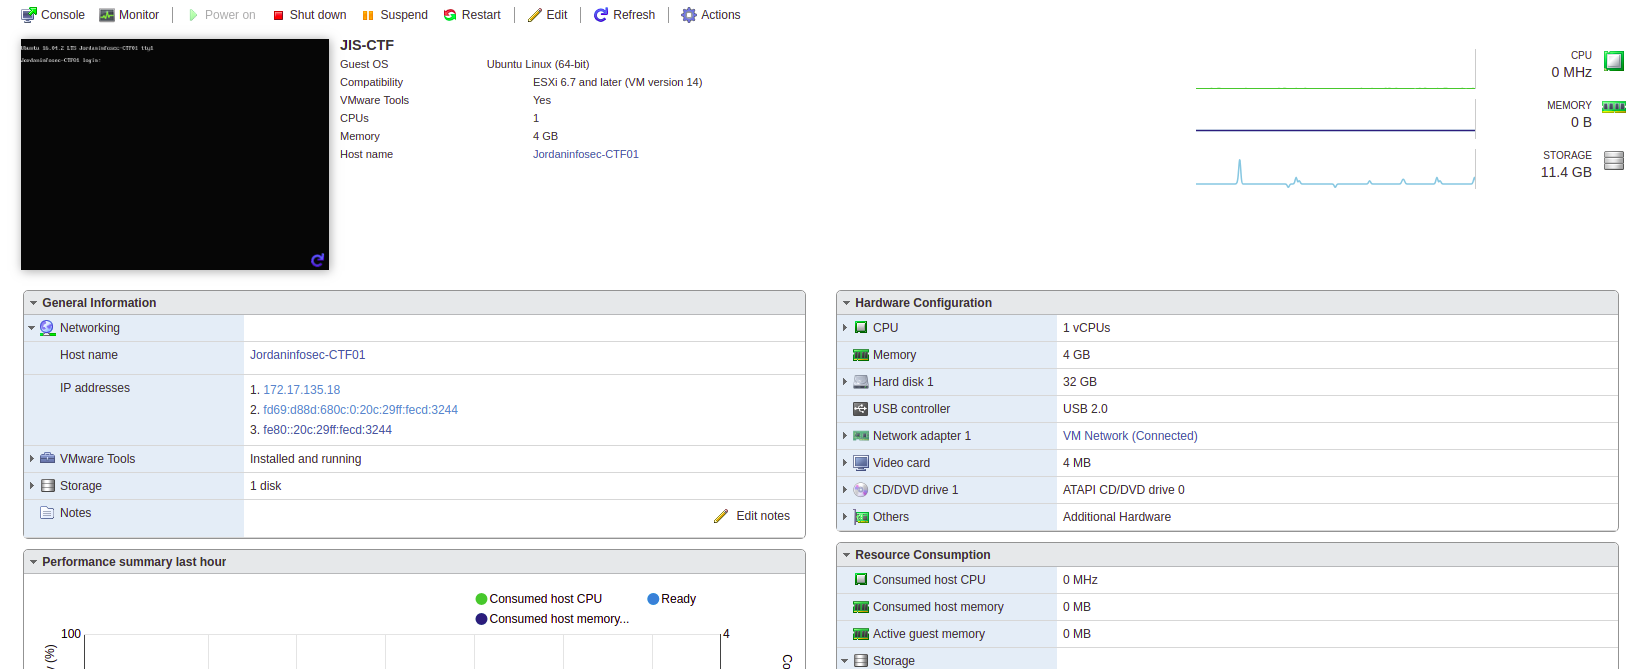Click the USB controller icon
Viewport: 1639px width, 669px height.
[861, 409]
